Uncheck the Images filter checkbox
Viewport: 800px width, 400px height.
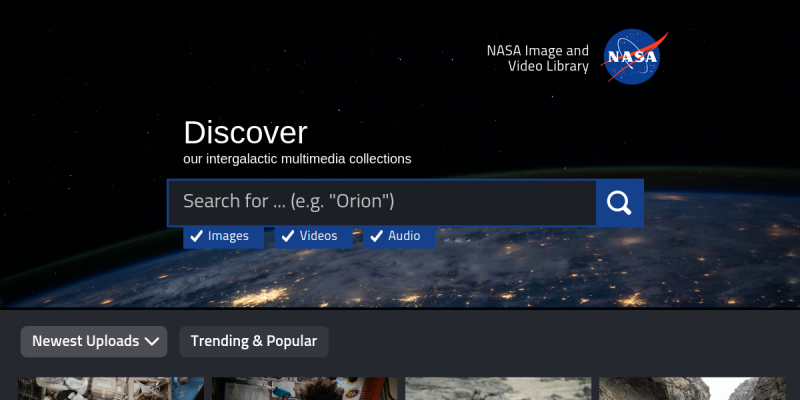pyautogui.click(x=223, y=236)
